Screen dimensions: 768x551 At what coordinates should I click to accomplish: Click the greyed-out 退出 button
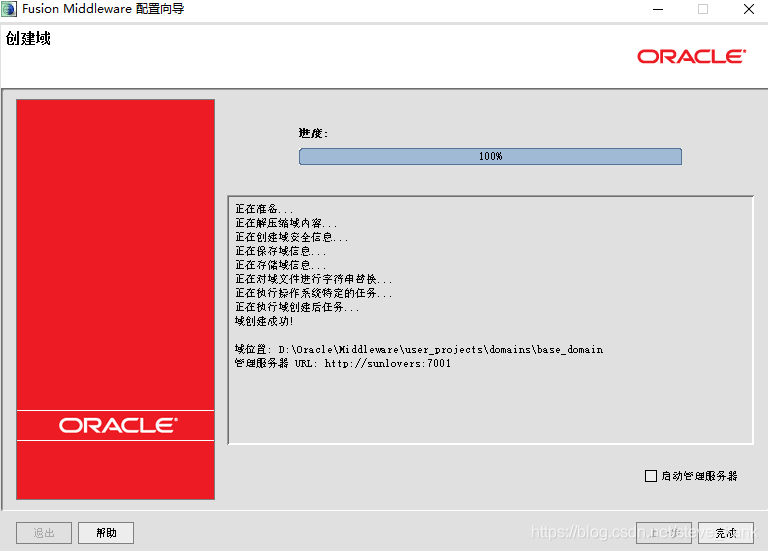click(x=44, y=533)
